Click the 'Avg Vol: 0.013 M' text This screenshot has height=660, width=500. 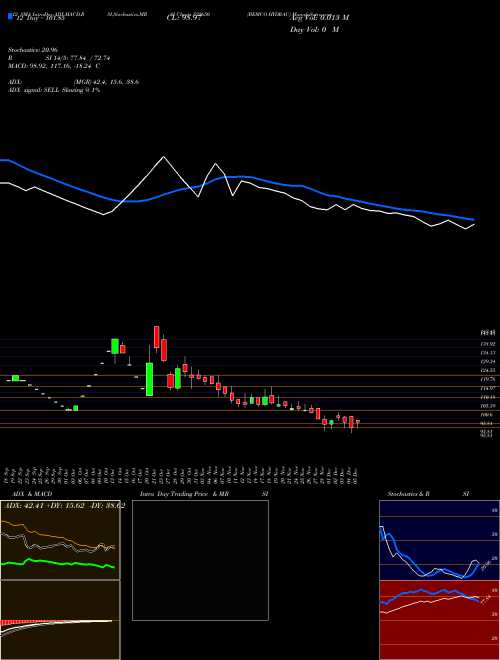click(319, 18)
